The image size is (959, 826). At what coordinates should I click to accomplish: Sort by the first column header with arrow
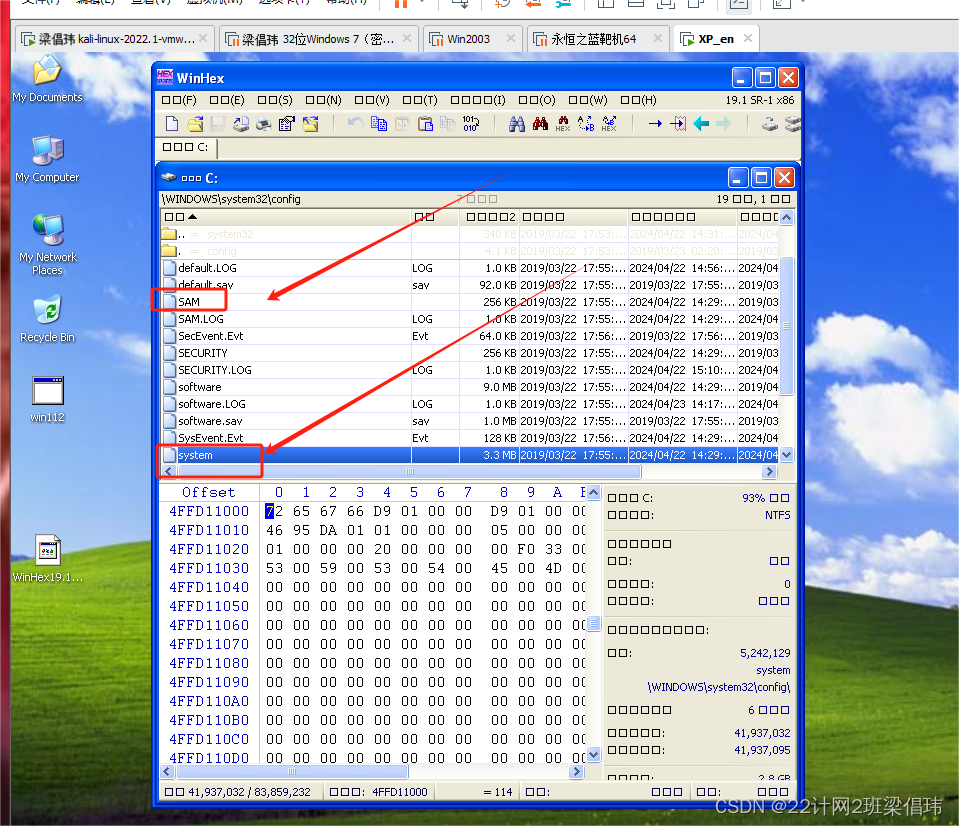[x=285, y=217]
